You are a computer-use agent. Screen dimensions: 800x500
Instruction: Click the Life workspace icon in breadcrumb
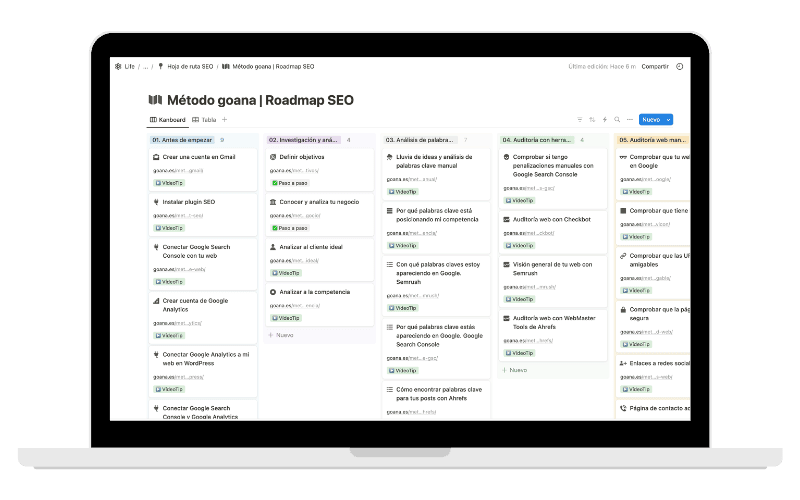(118, 66)
